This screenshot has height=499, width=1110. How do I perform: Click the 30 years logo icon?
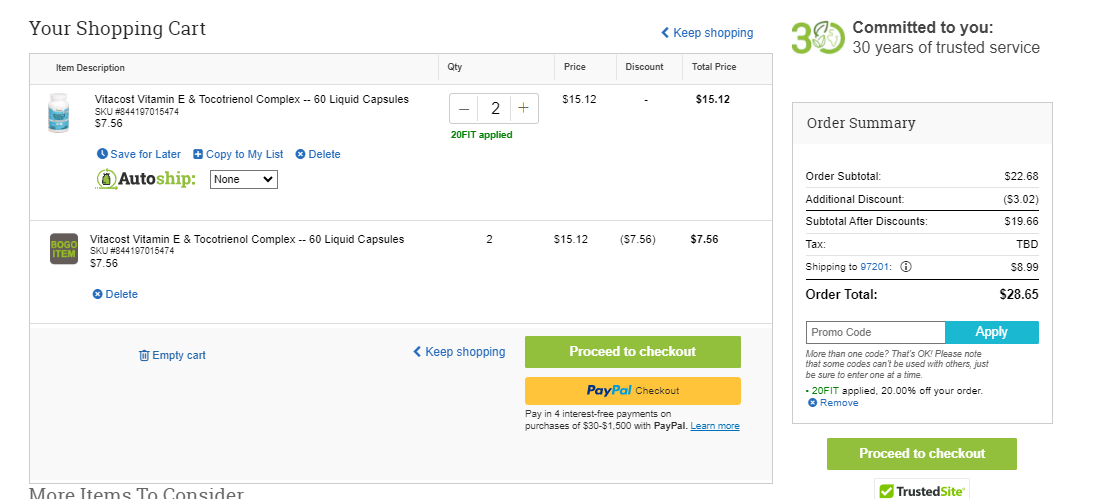(x=818, y=38)
